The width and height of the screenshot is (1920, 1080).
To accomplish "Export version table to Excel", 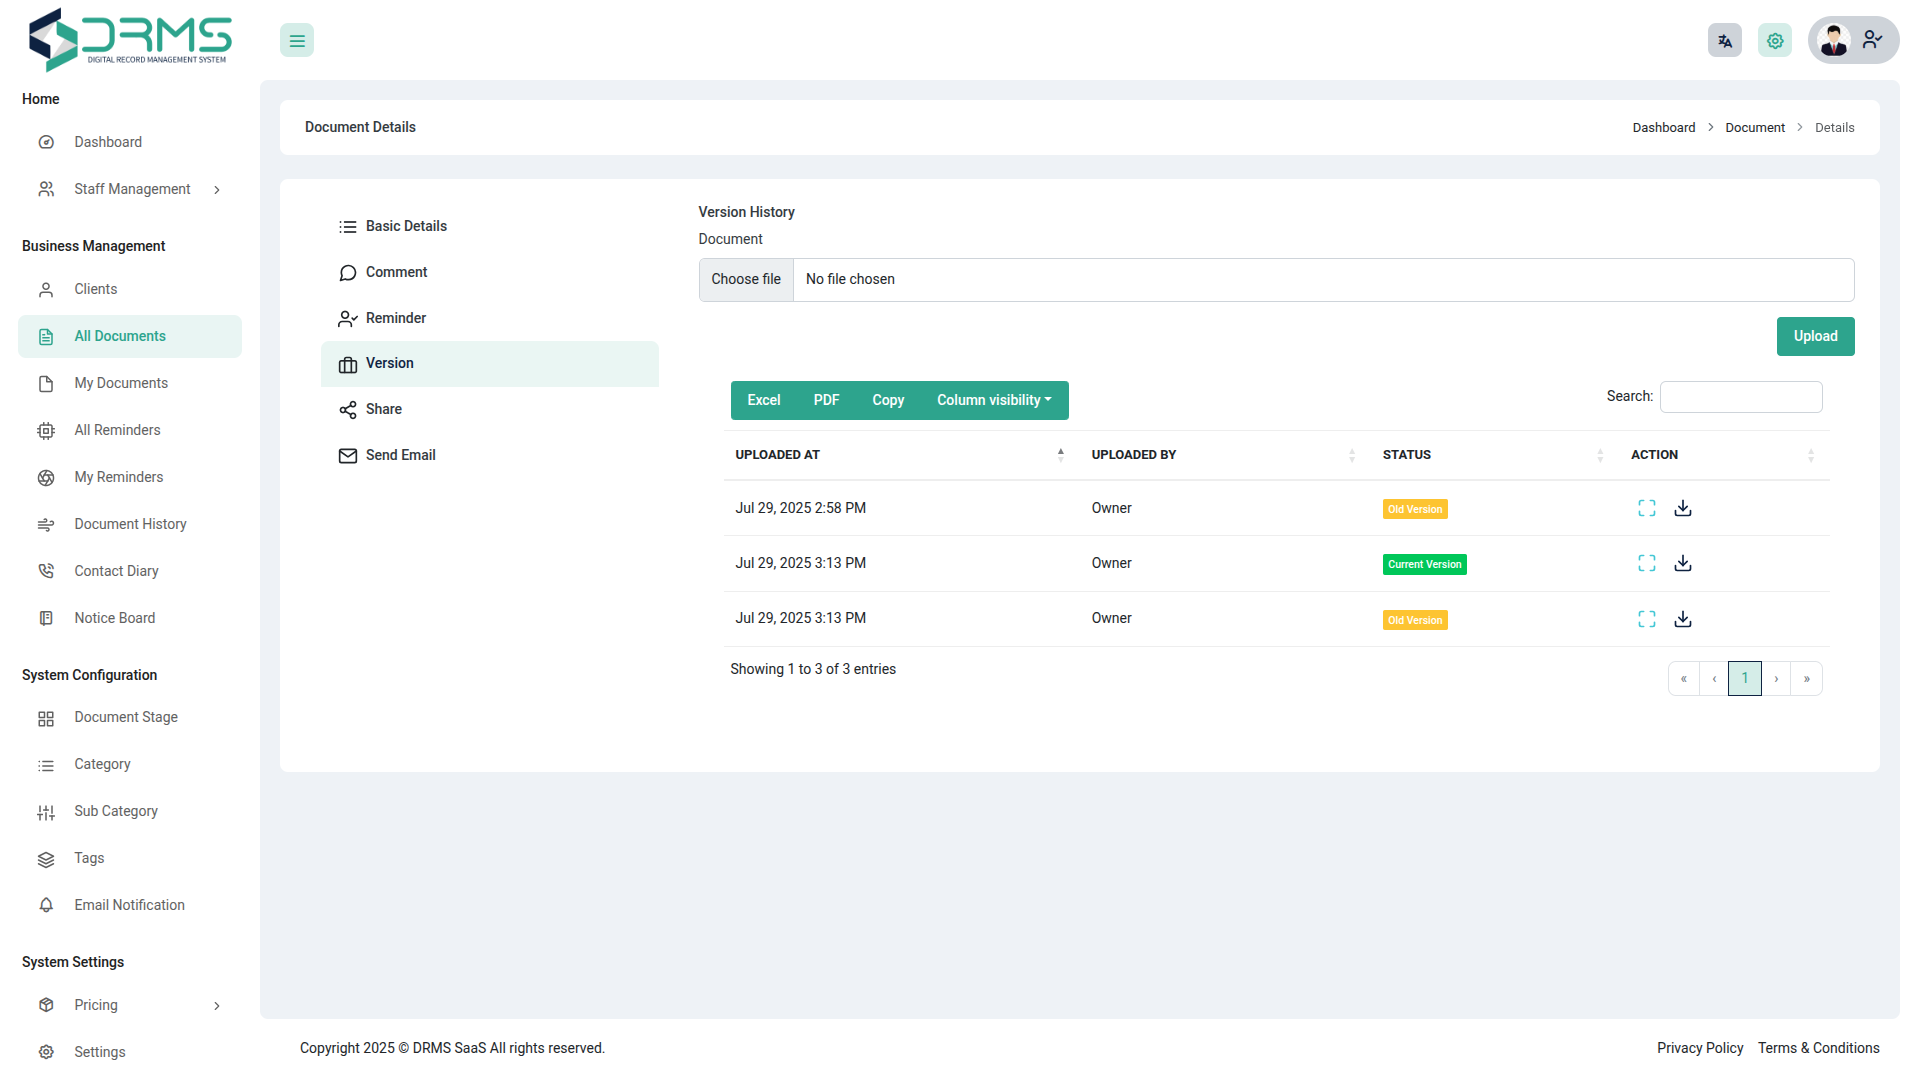I will click(763, 400).
